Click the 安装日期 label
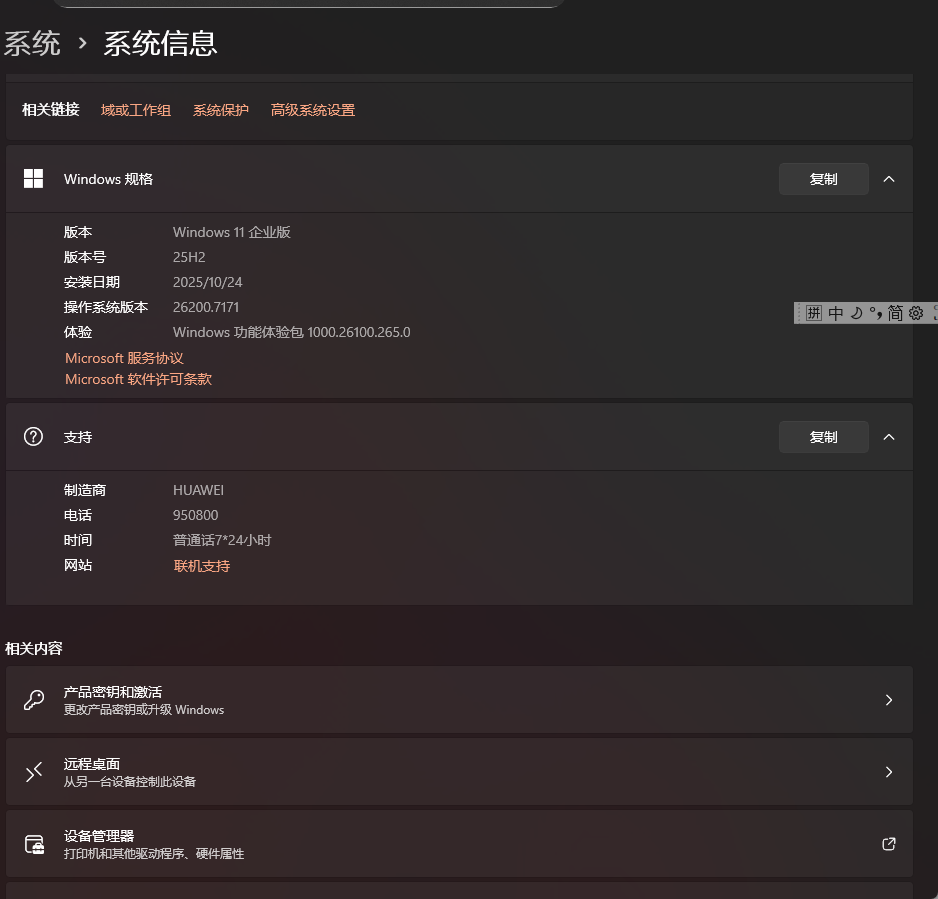This screenshot has height=899, width=938. [x=92, y=282]
